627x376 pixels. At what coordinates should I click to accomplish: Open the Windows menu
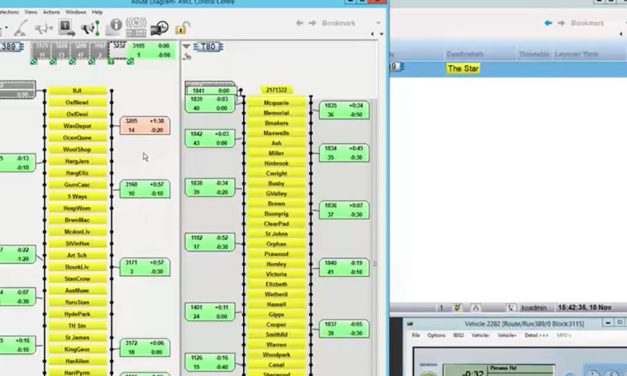(76, 12)
